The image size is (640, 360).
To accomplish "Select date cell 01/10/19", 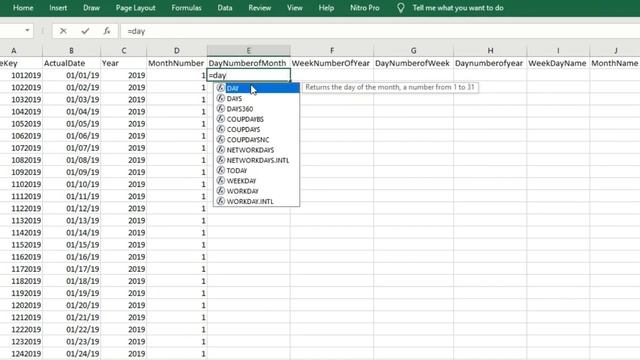I will pyautogui.click(x=71, y=184).
